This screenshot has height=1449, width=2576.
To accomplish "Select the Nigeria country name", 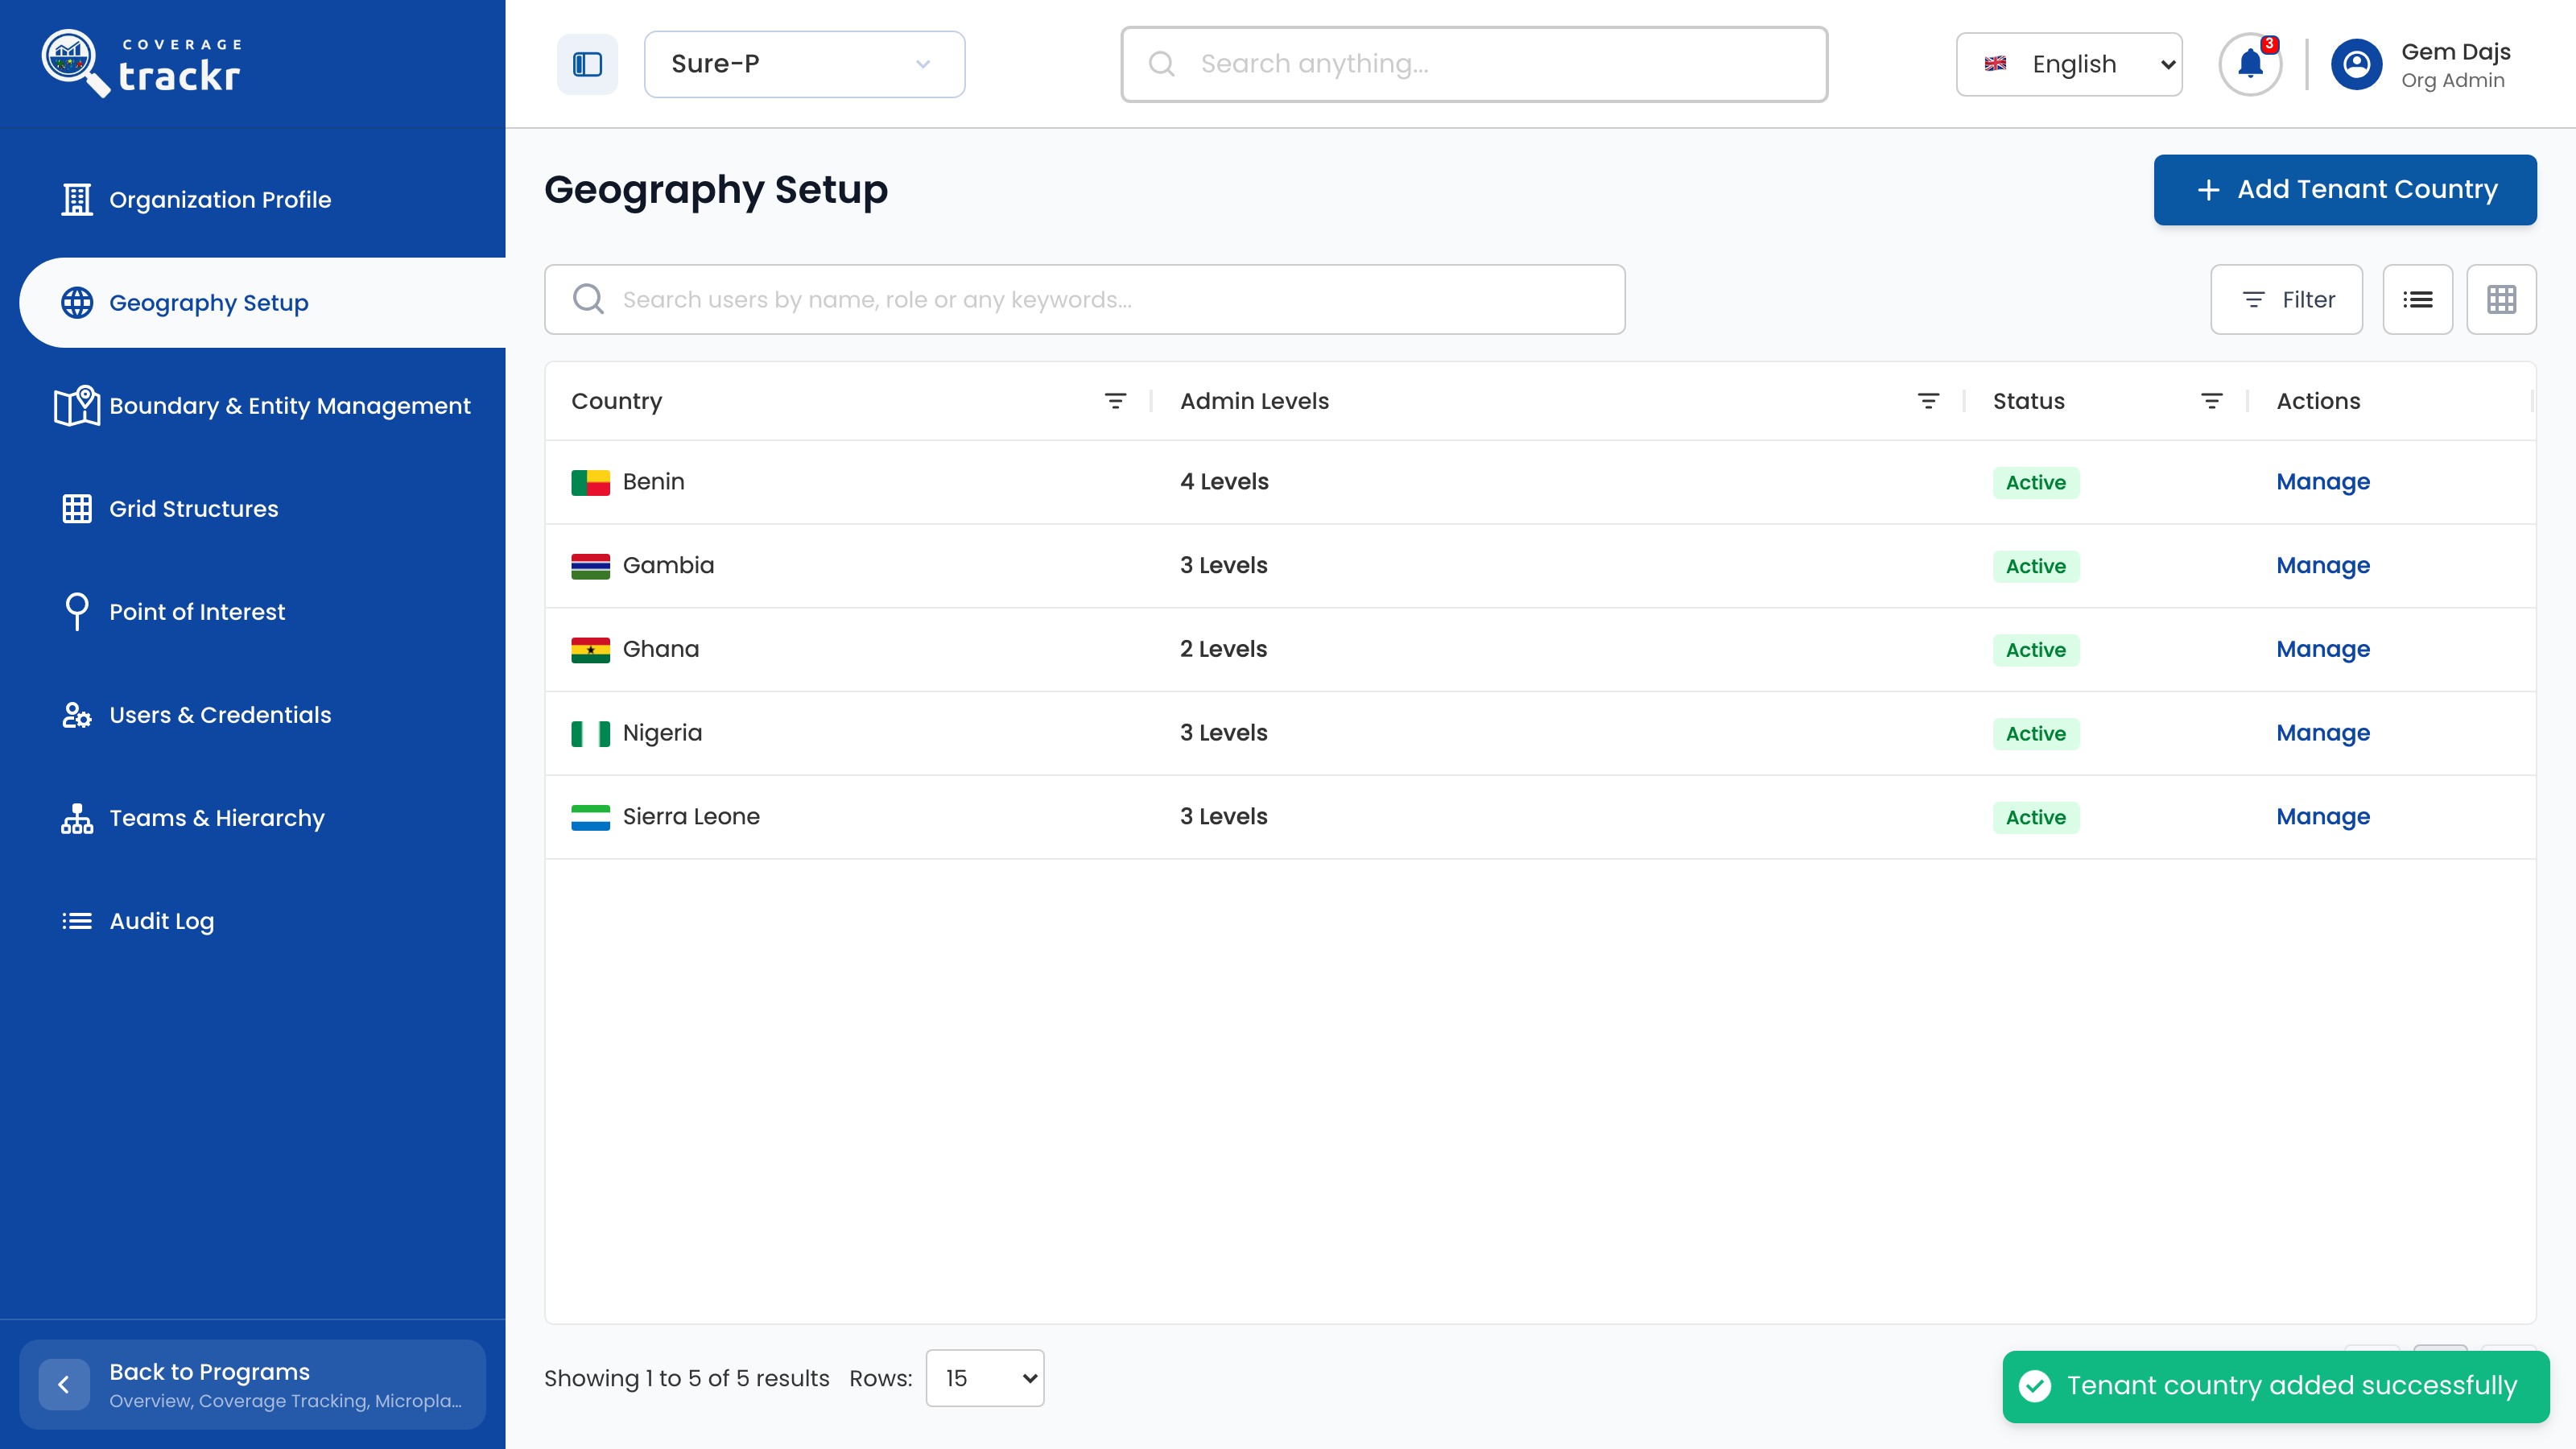I will pos(662,733).
